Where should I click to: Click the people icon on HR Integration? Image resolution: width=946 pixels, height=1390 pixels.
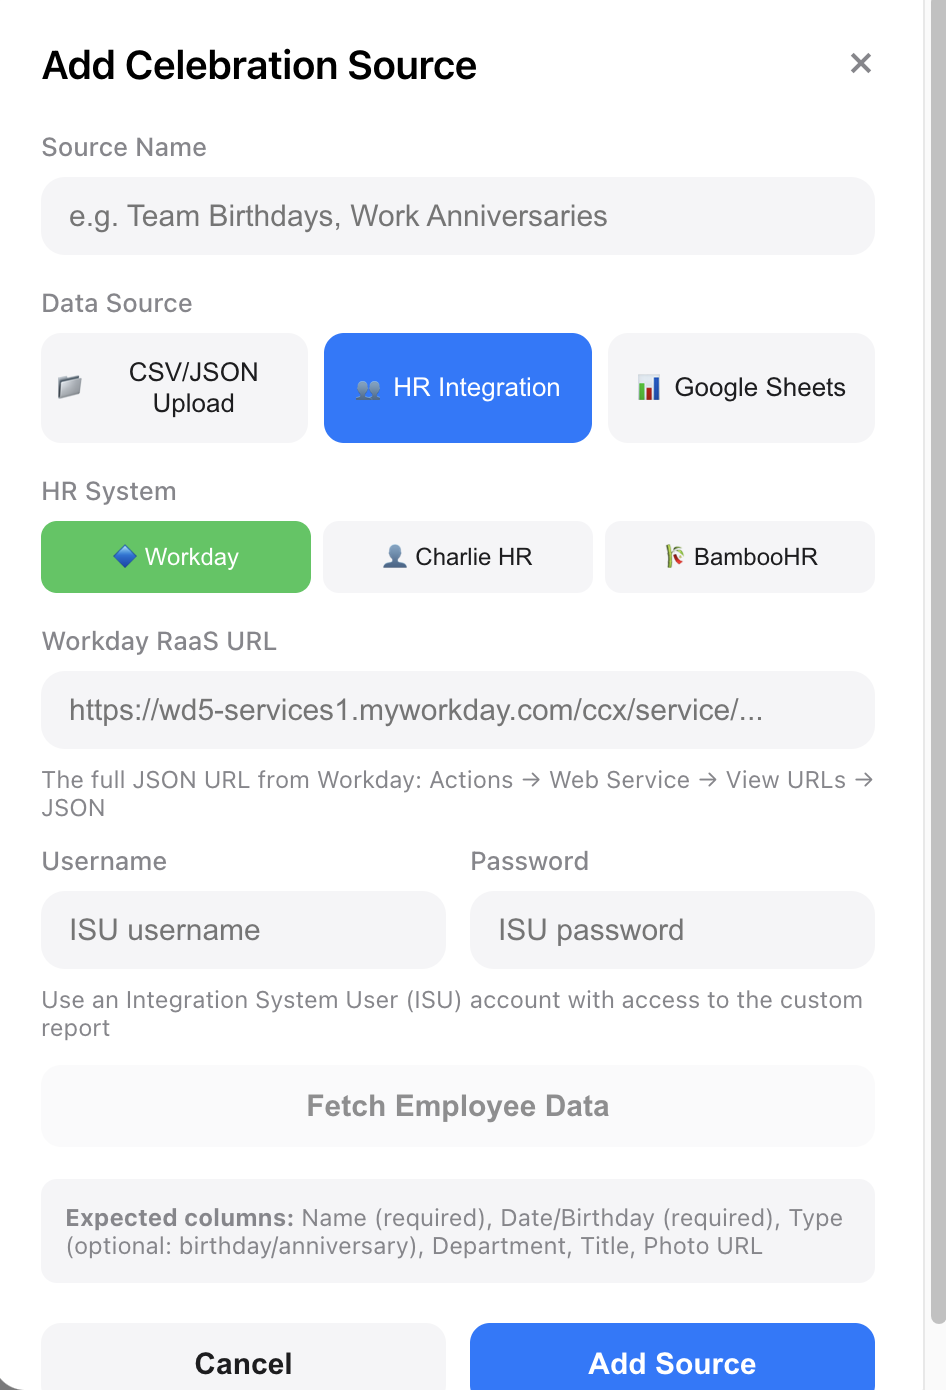pos(368,389)
